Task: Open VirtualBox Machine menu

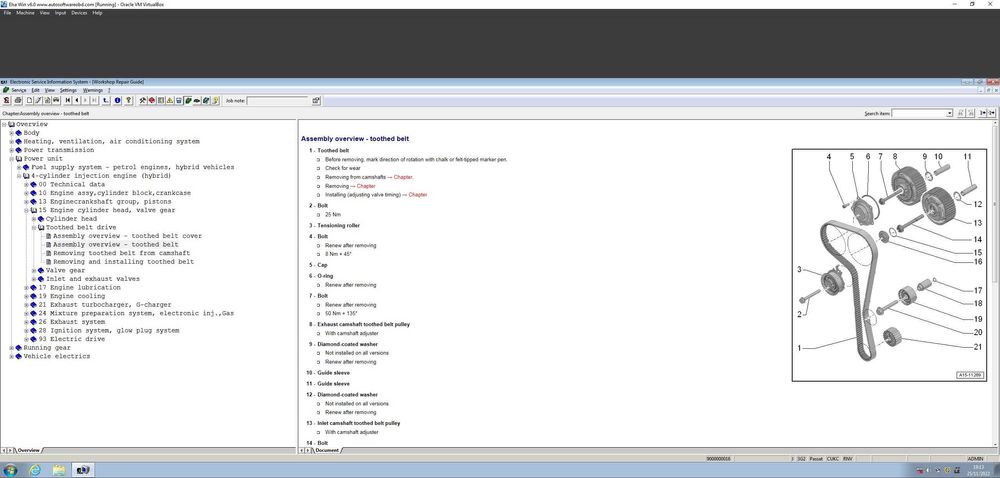Action: click(x=26, y=13)
